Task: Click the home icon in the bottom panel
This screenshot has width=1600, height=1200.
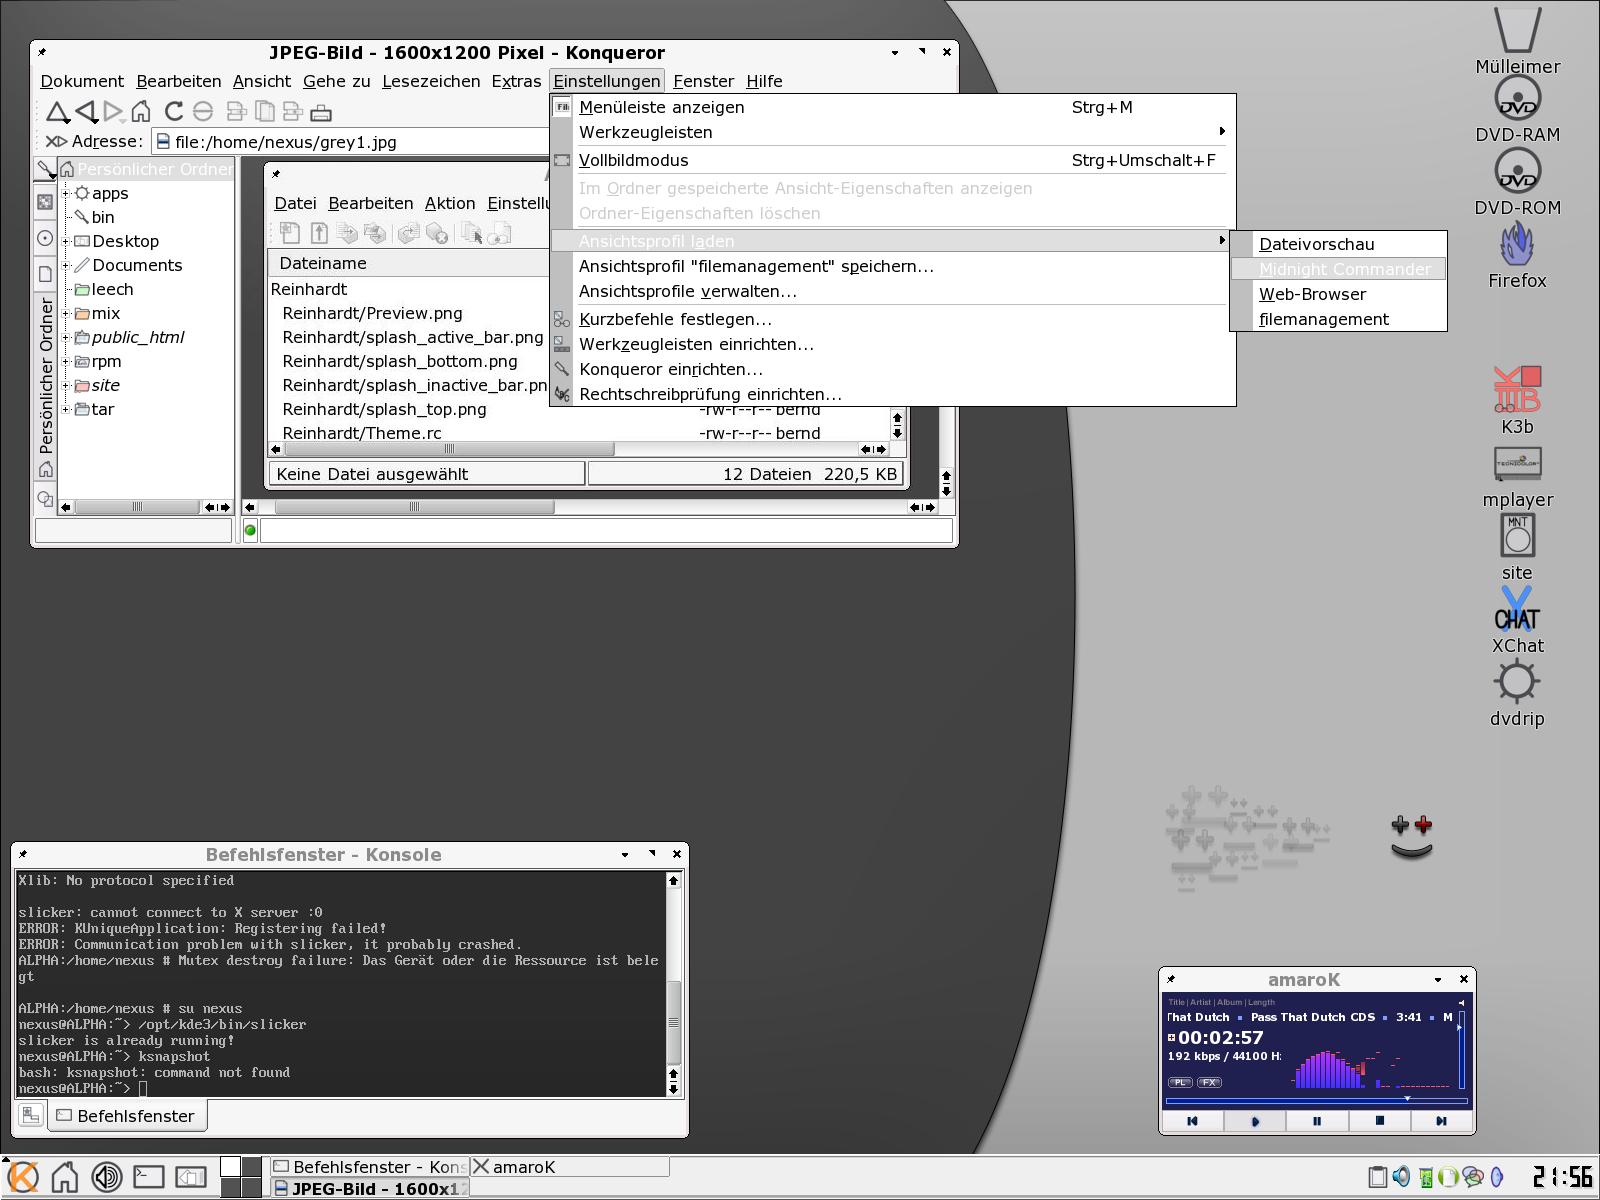Action: pos(64,1177)
